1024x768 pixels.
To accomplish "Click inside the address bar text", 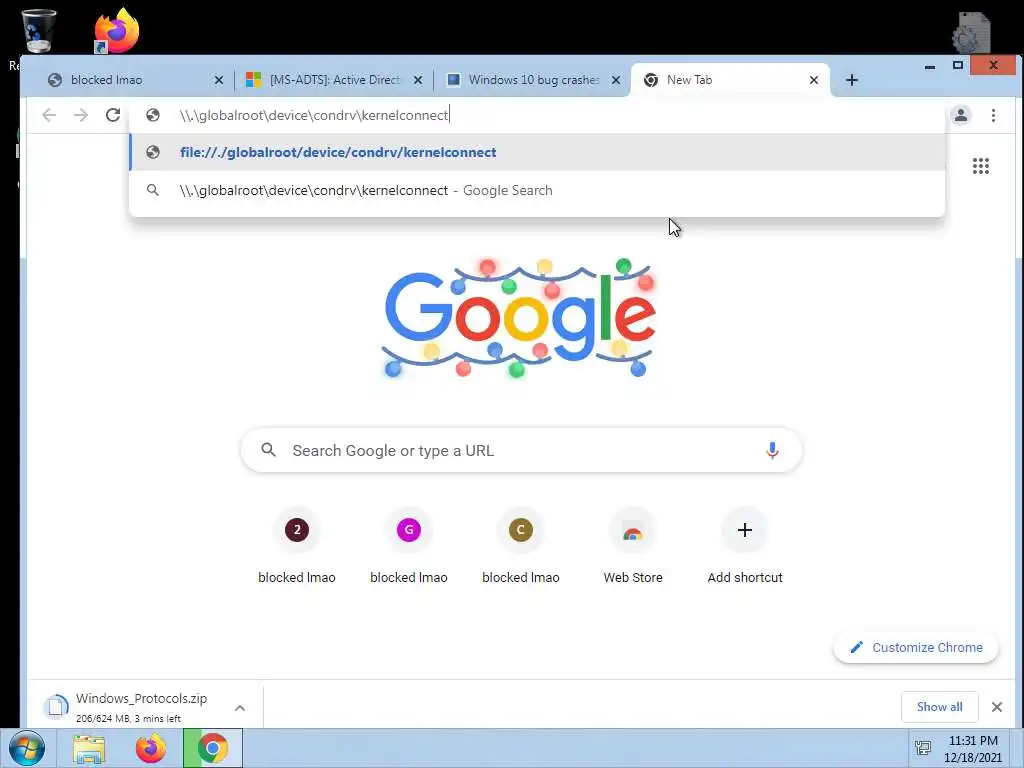I will (x=314, y=116).
